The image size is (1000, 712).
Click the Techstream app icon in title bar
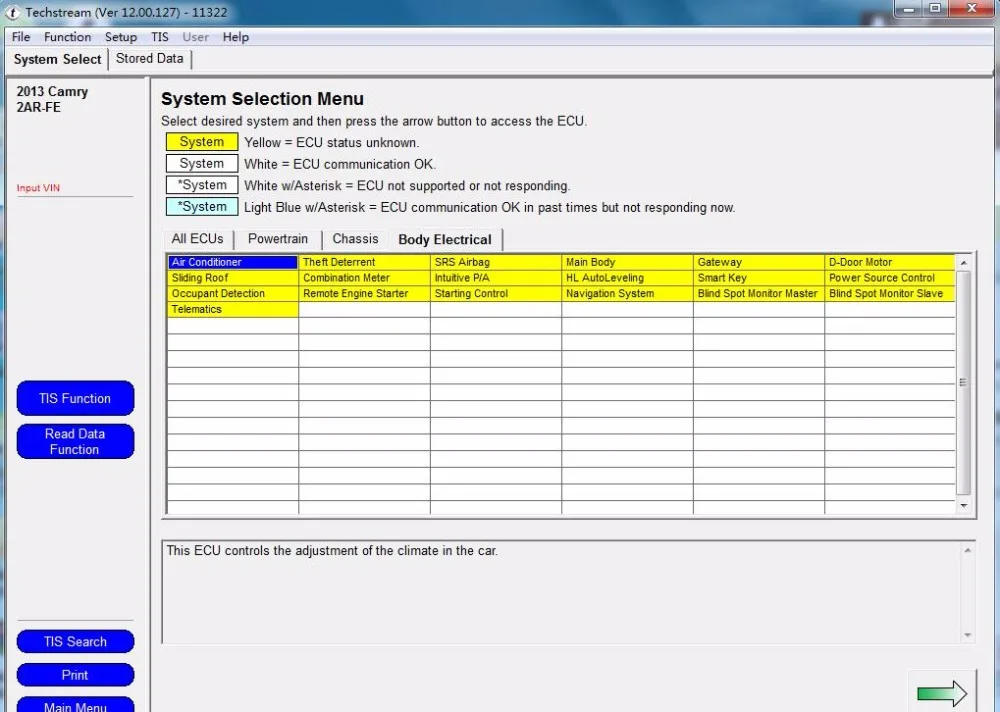click(13, 12)
